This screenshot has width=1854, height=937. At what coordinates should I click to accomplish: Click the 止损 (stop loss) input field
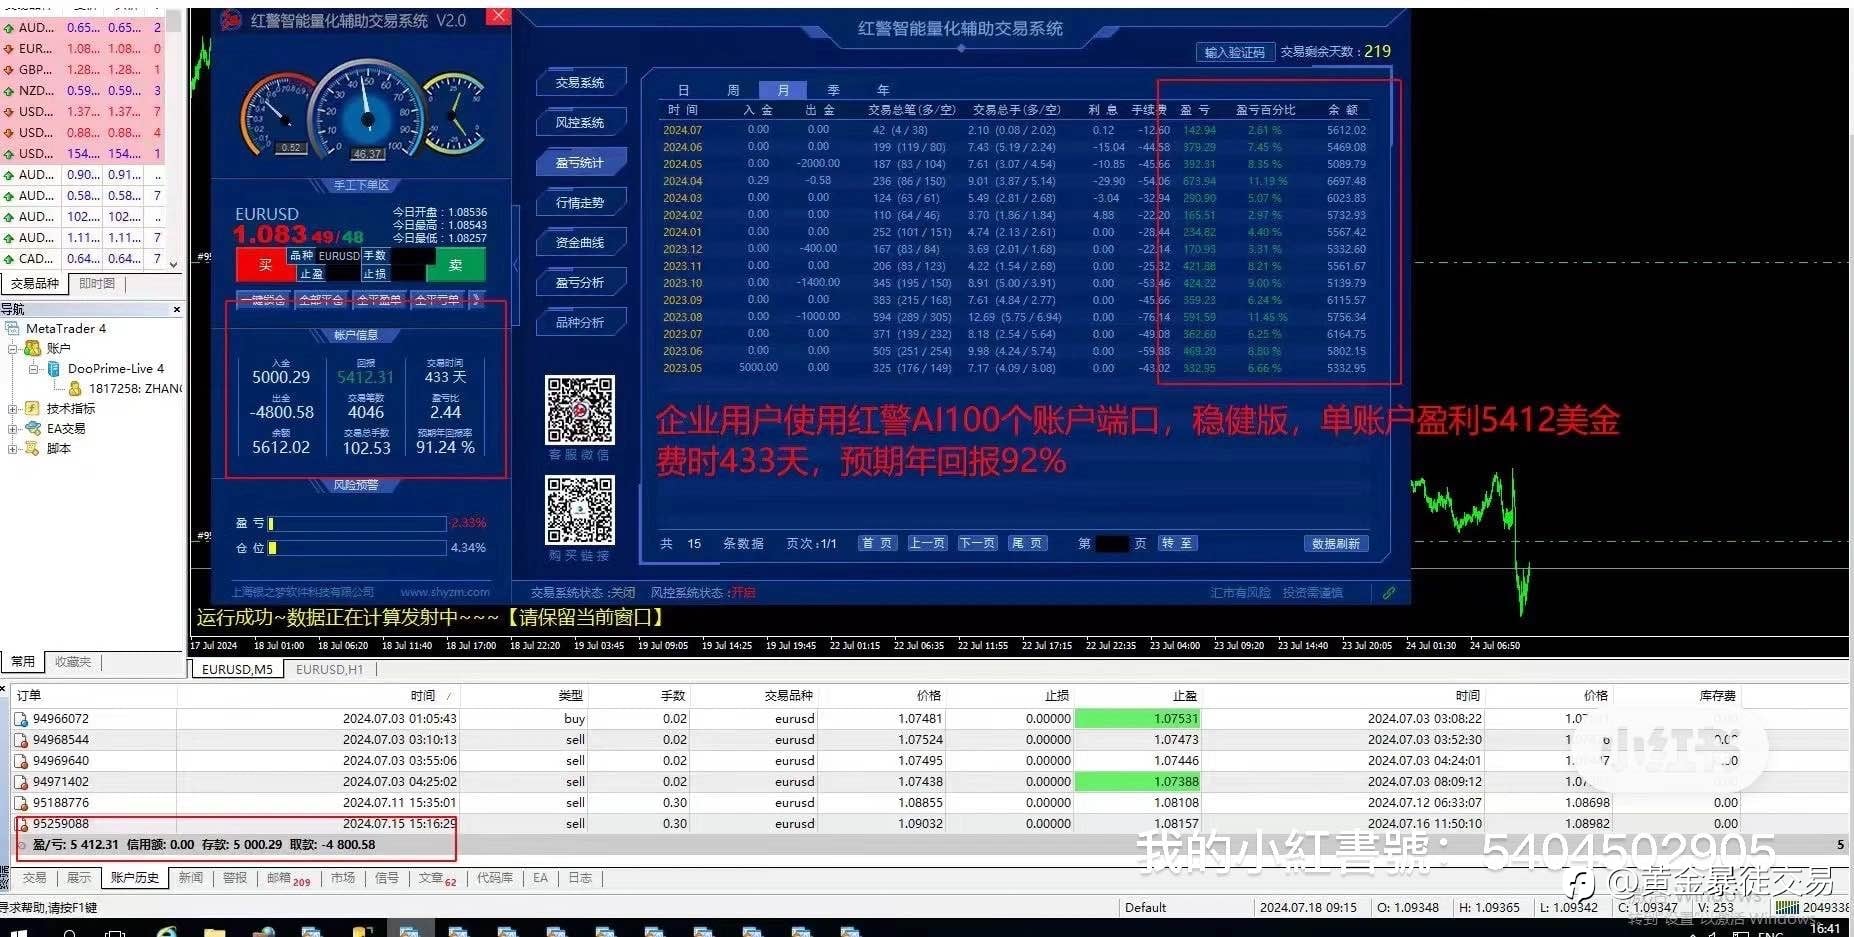click(x=411, y=274)
